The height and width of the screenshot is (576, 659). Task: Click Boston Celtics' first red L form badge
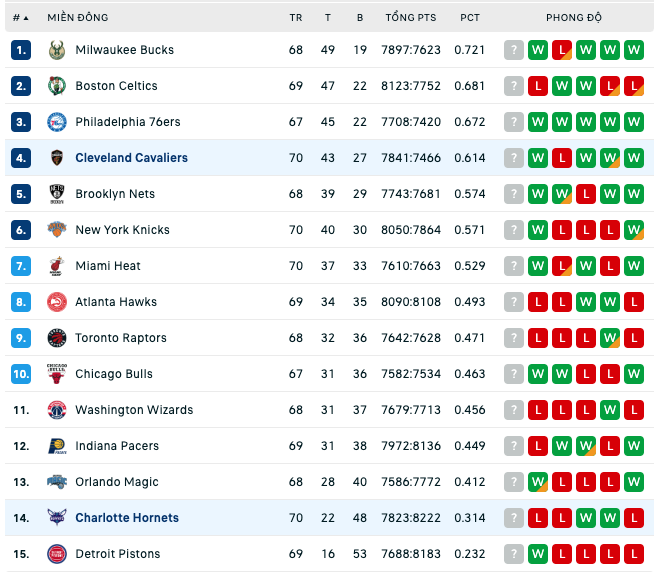538,86
